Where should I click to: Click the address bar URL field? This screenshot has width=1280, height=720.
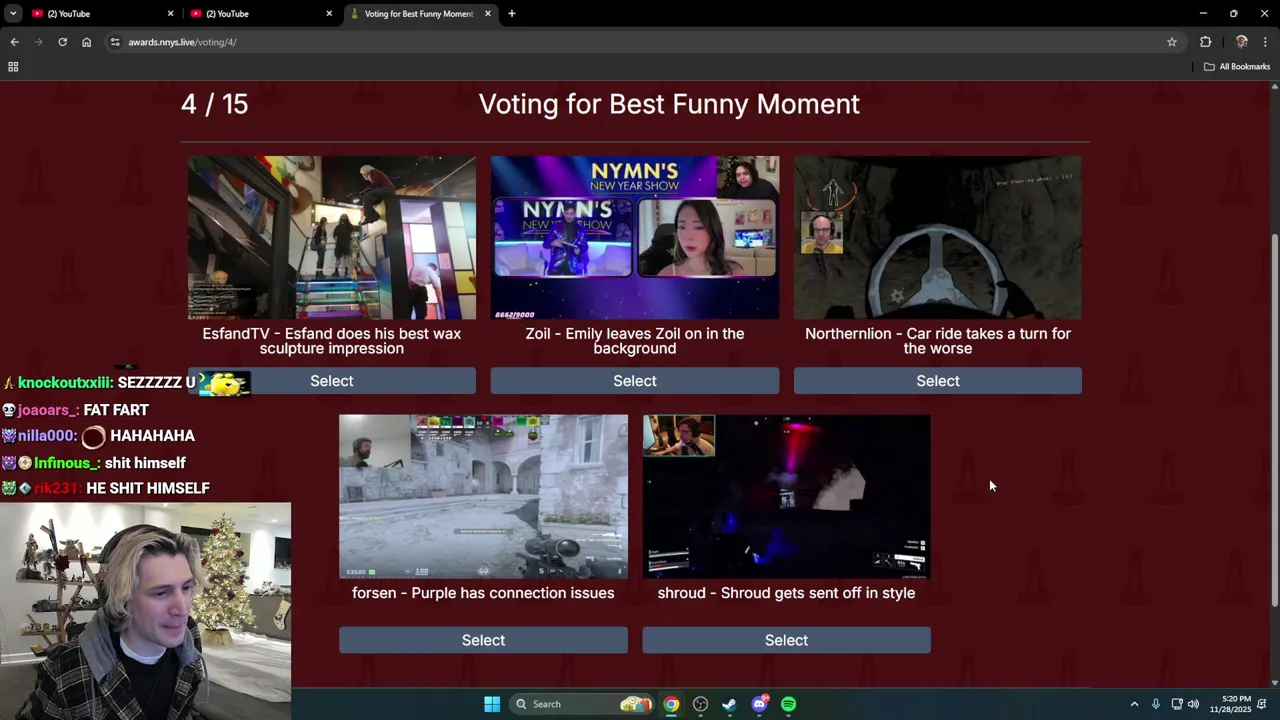pyautogui.click(x=640, y=42)
